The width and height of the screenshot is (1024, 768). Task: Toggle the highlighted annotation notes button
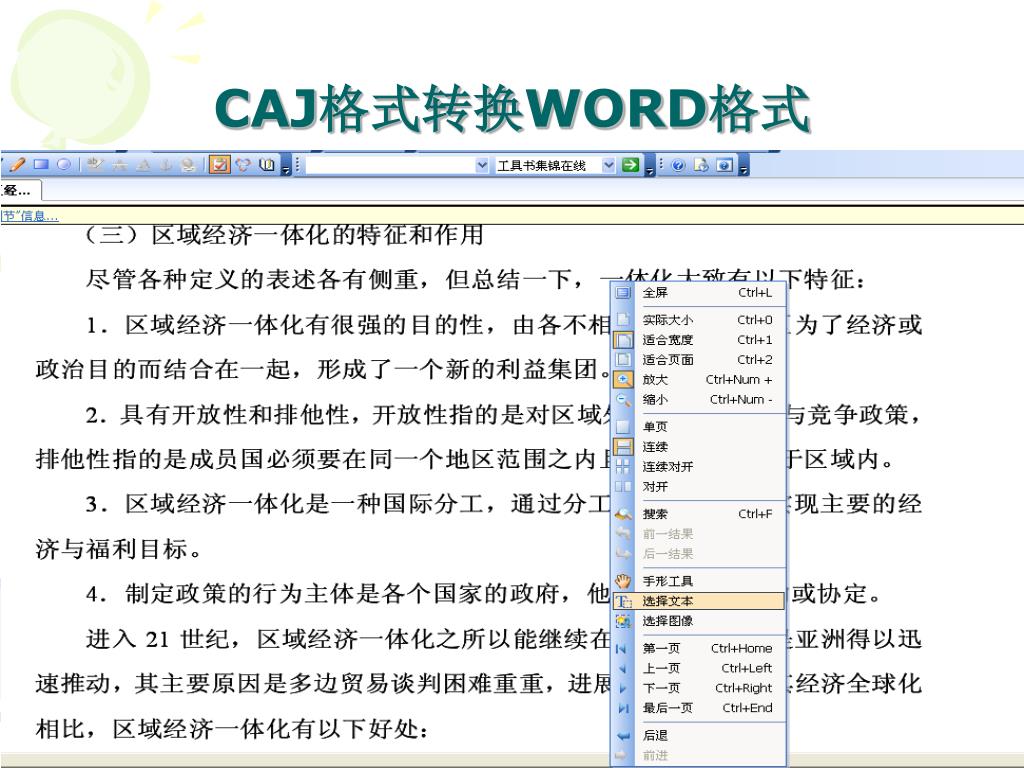click(219, 165)
